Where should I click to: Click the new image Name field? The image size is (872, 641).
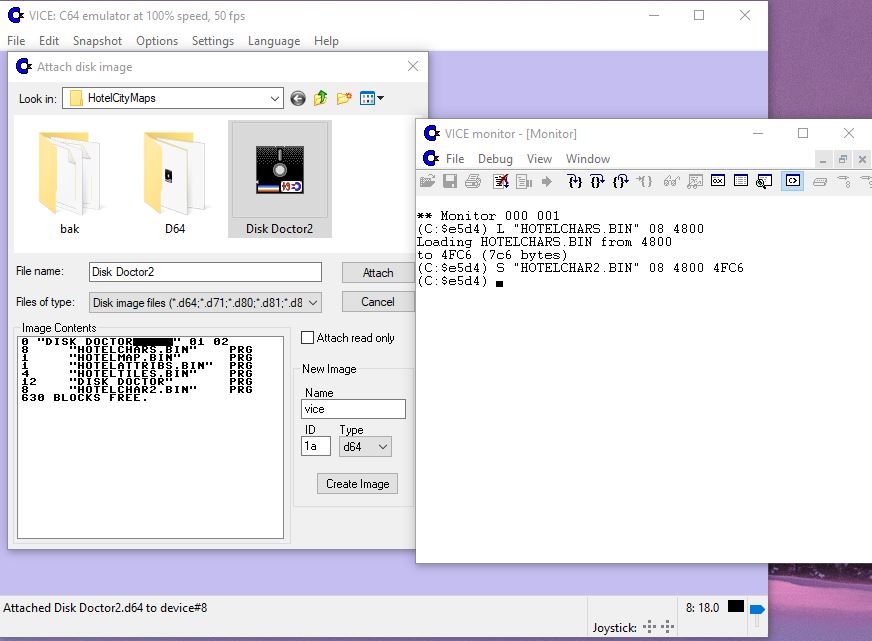tap(353, 409)
